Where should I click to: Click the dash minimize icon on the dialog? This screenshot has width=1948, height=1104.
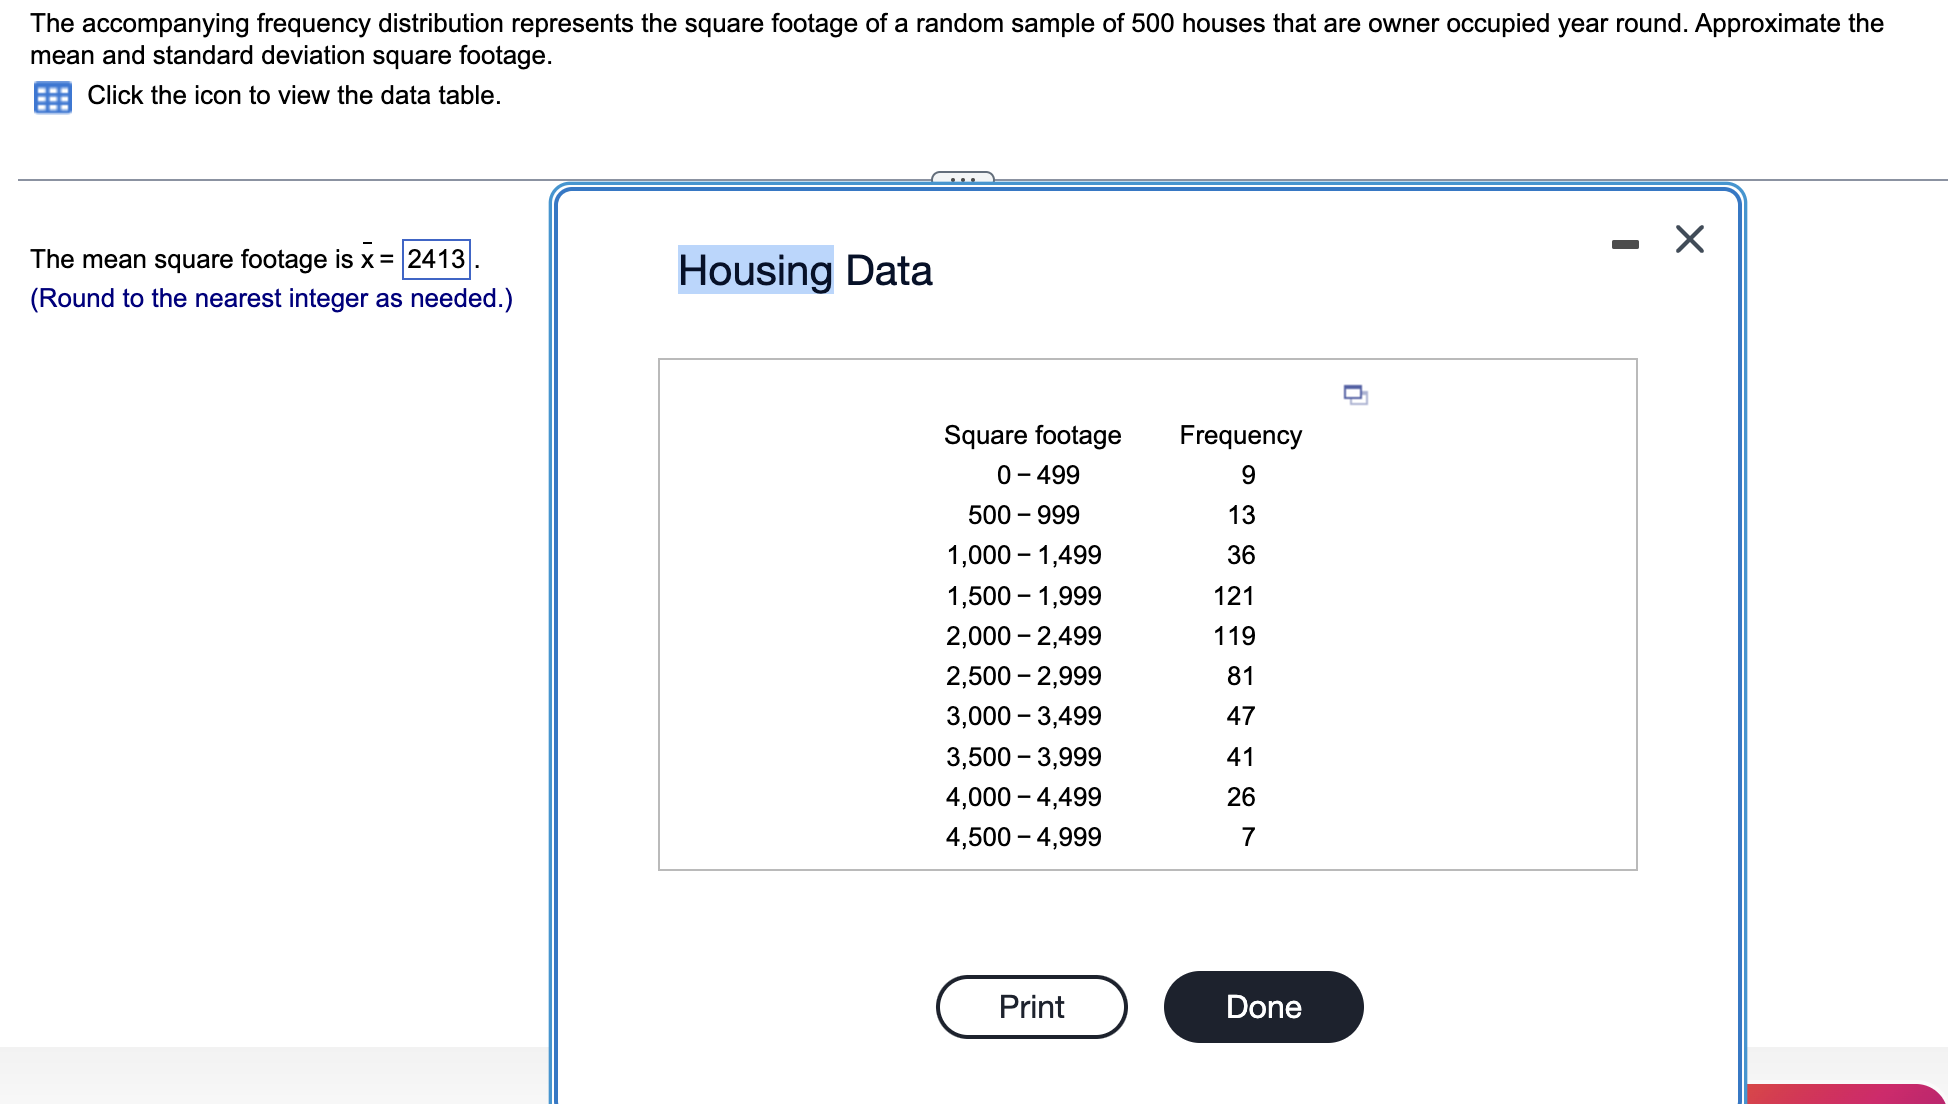click(1627, 241)
